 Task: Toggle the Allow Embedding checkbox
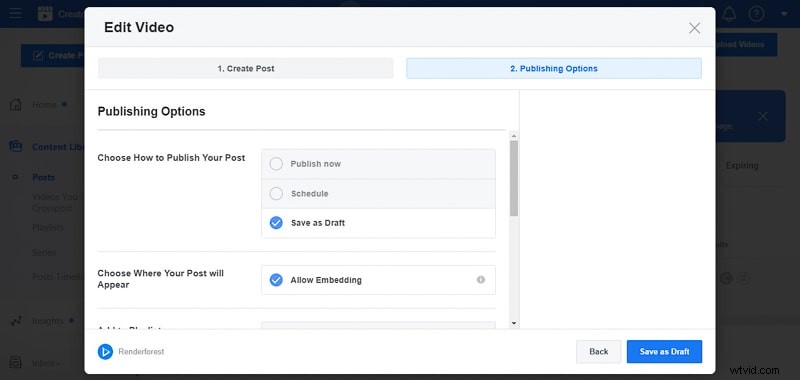[x=276, y=280]
